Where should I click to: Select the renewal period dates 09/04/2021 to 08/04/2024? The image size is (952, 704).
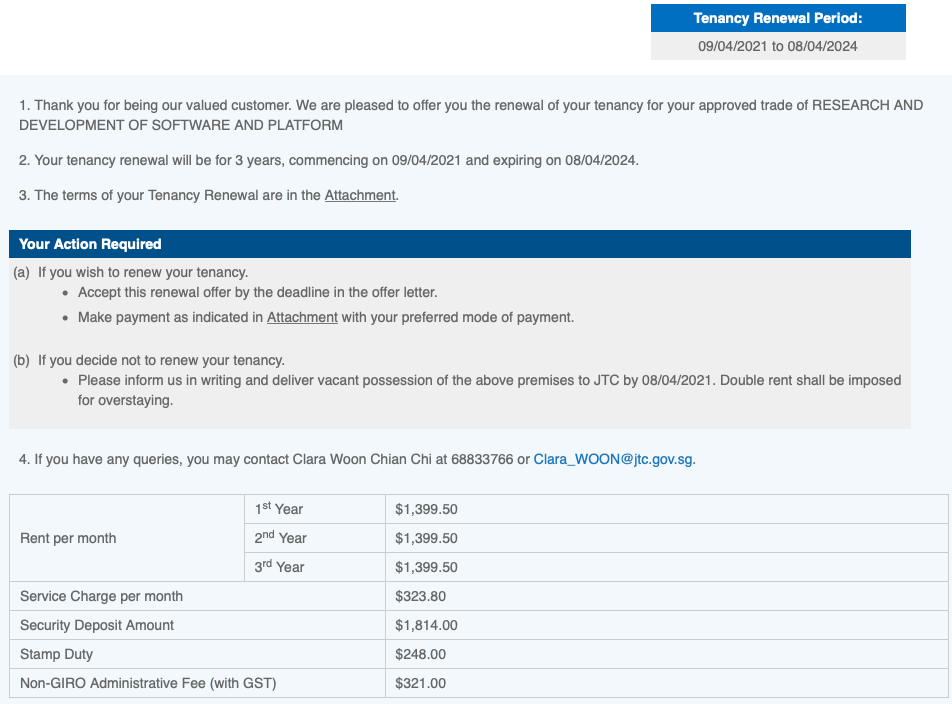778,46
